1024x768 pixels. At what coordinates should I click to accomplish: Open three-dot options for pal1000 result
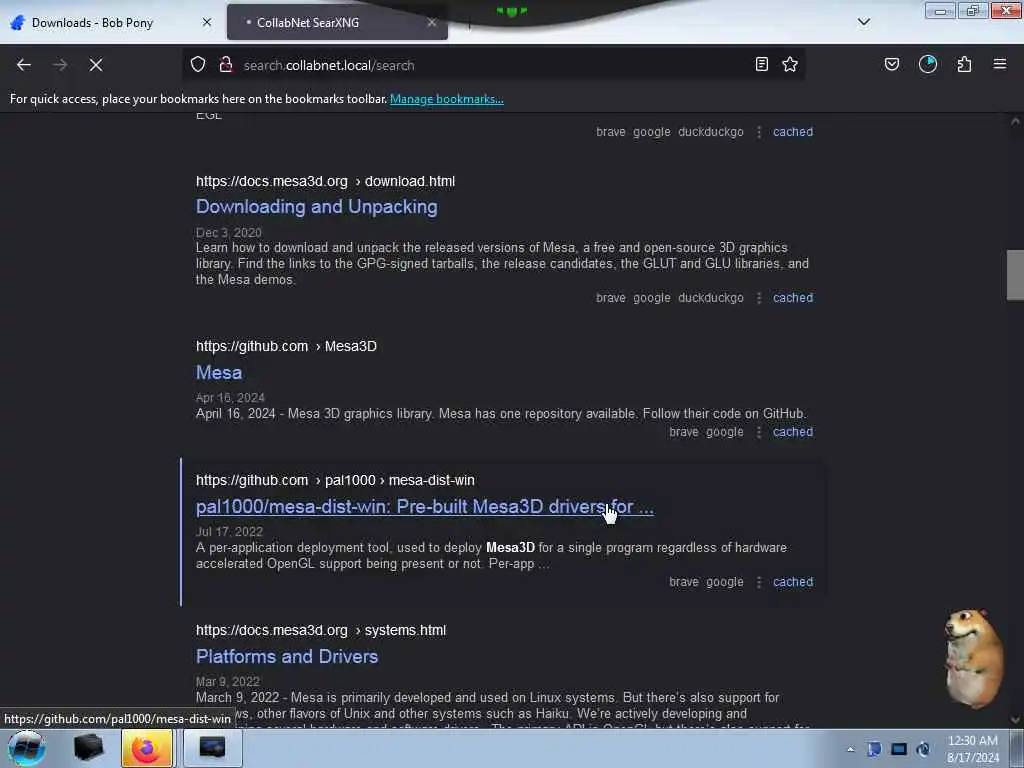tap(759, 582)
